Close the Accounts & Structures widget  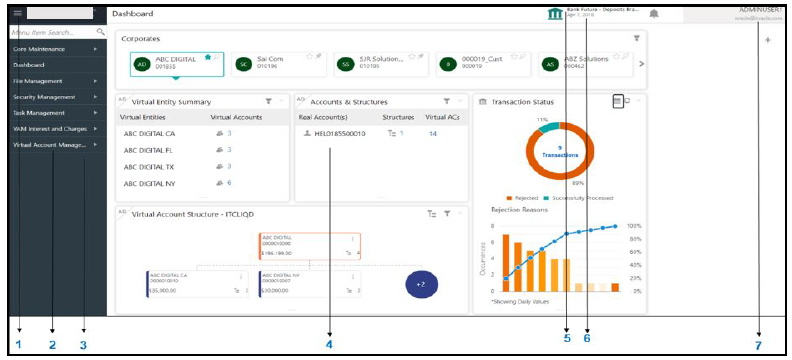click(x=460, y=101)
